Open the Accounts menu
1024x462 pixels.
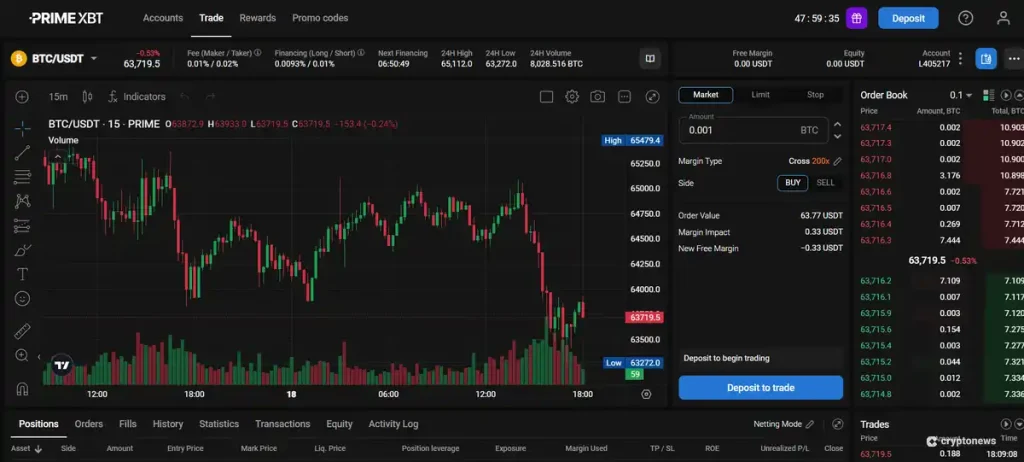click(163, 18)
